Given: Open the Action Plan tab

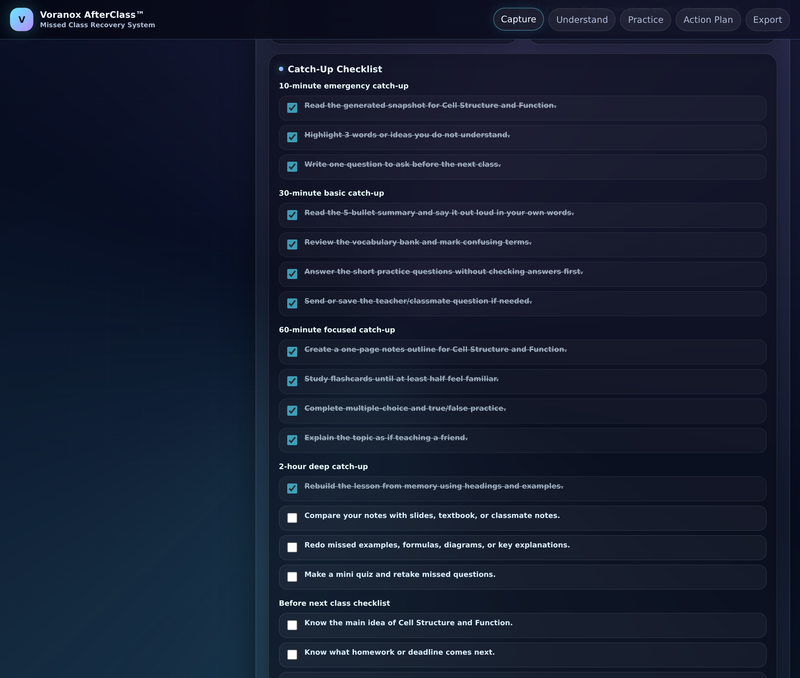Looking at the screenshot, I should (x=708, y=19).
